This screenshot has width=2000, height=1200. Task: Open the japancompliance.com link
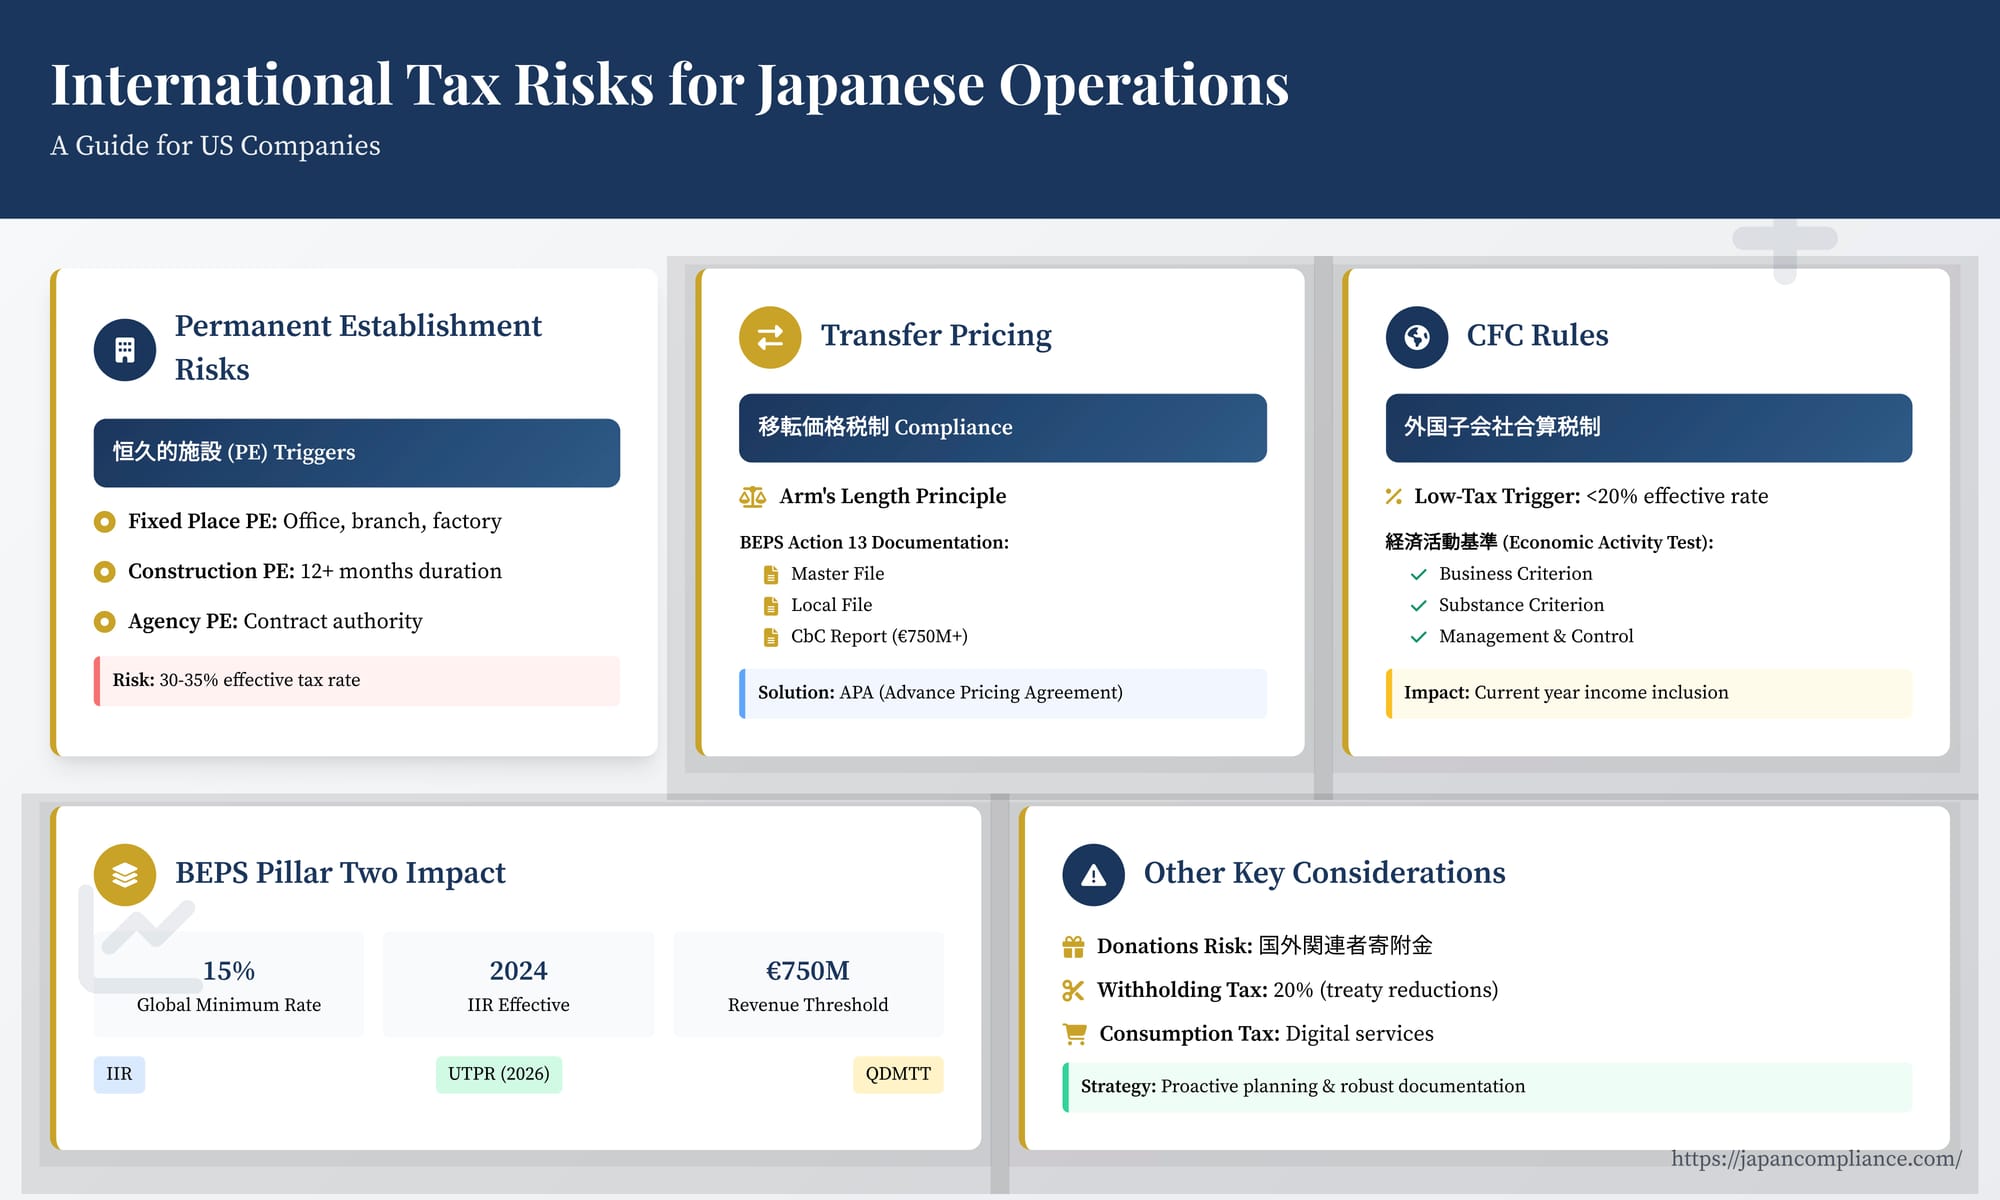(x=1816, y=1159)
